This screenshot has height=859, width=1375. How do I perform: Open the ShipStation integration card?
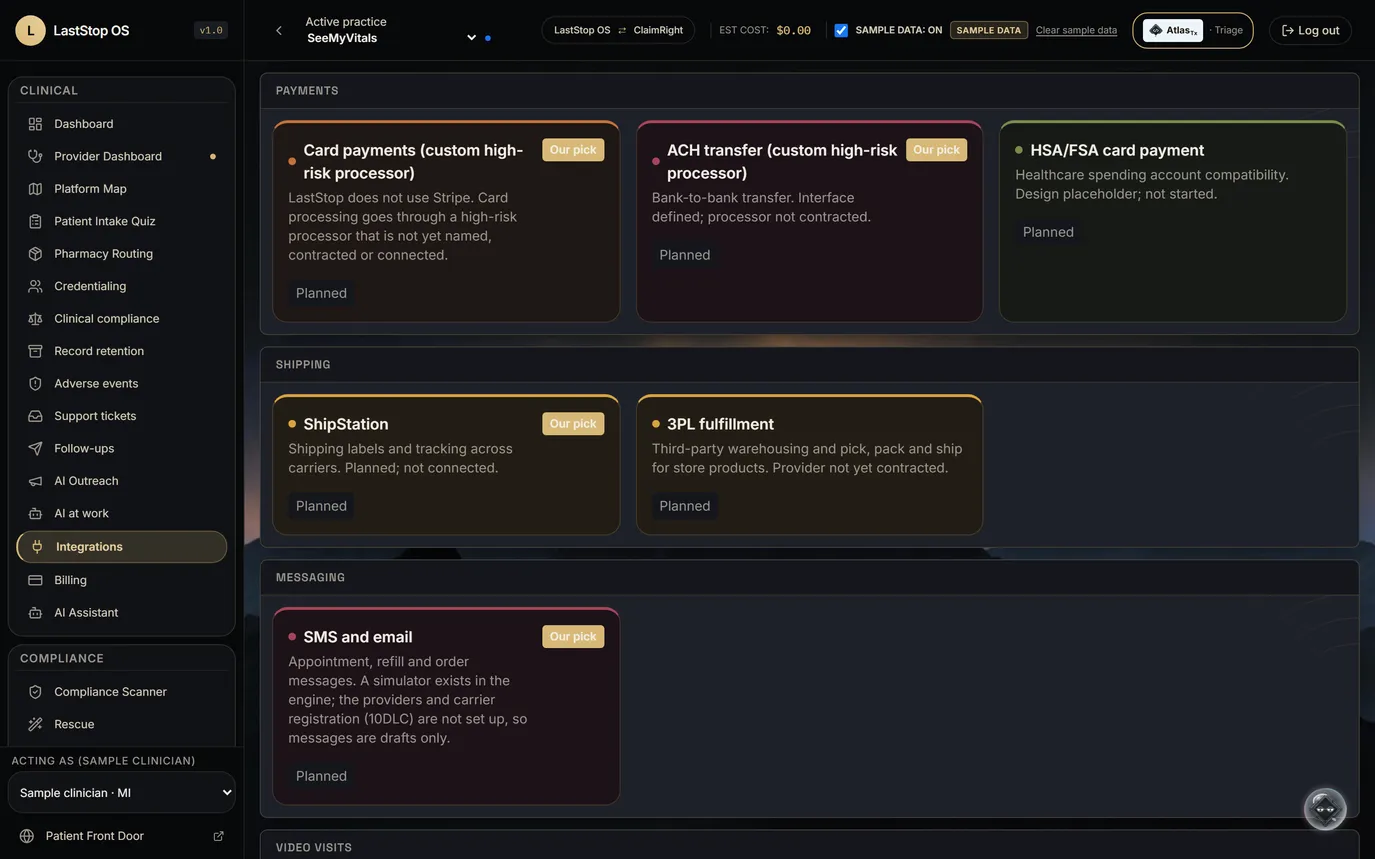446,465
